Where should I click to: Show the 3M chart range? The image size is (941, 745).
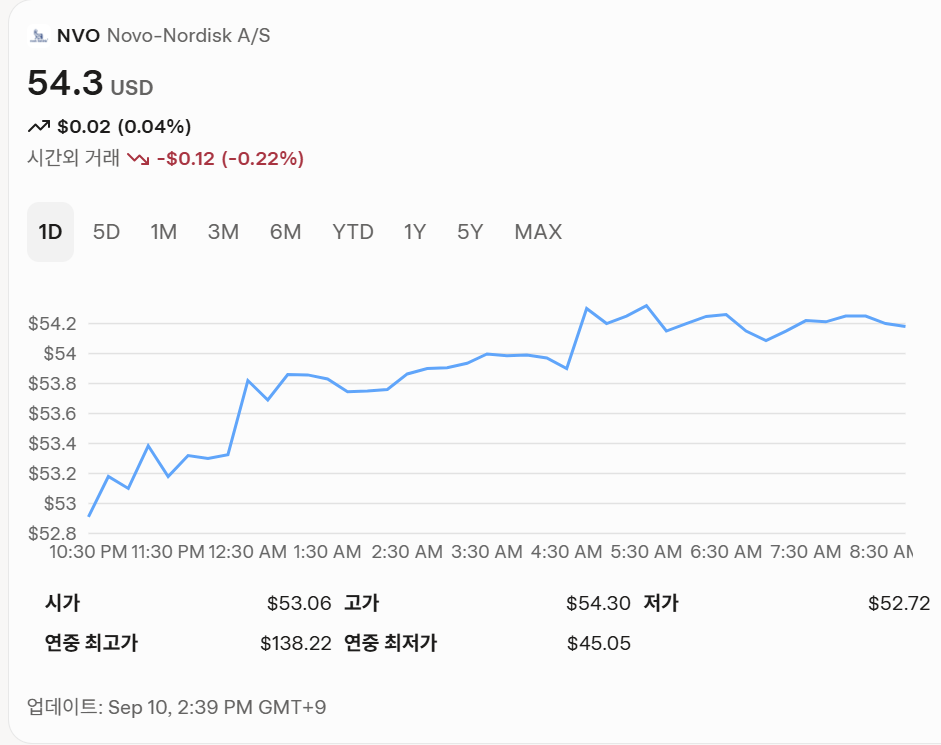223,232
